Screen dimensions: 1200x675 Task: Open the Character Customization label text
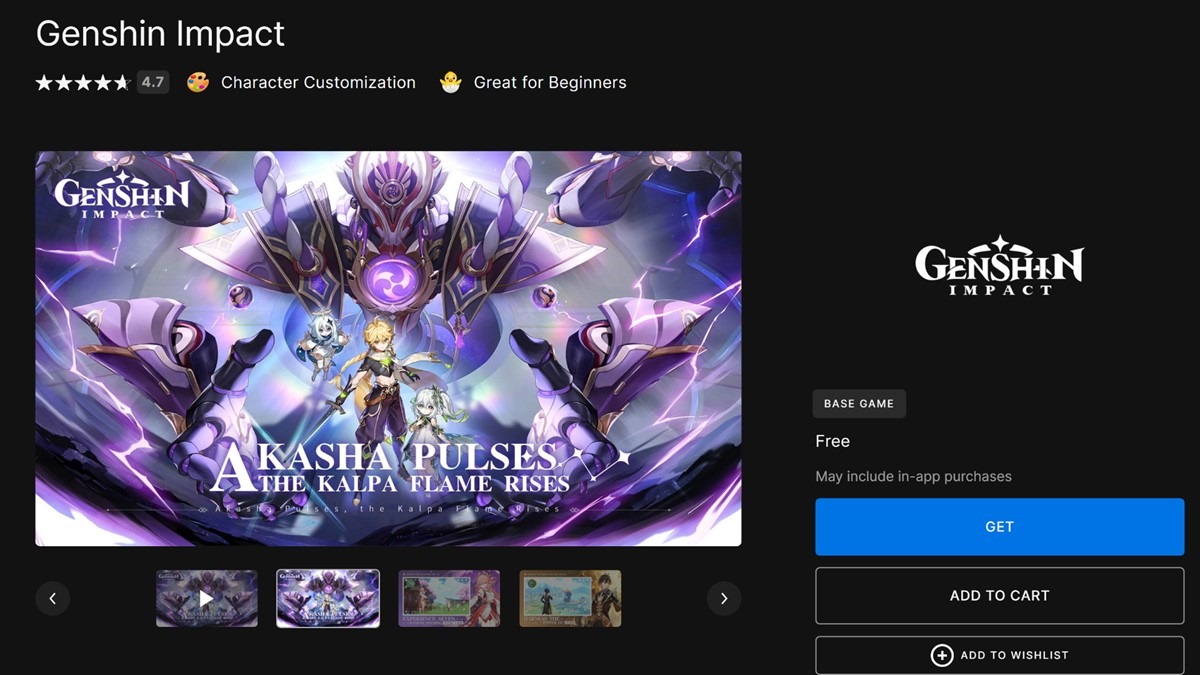click(318, 83)
